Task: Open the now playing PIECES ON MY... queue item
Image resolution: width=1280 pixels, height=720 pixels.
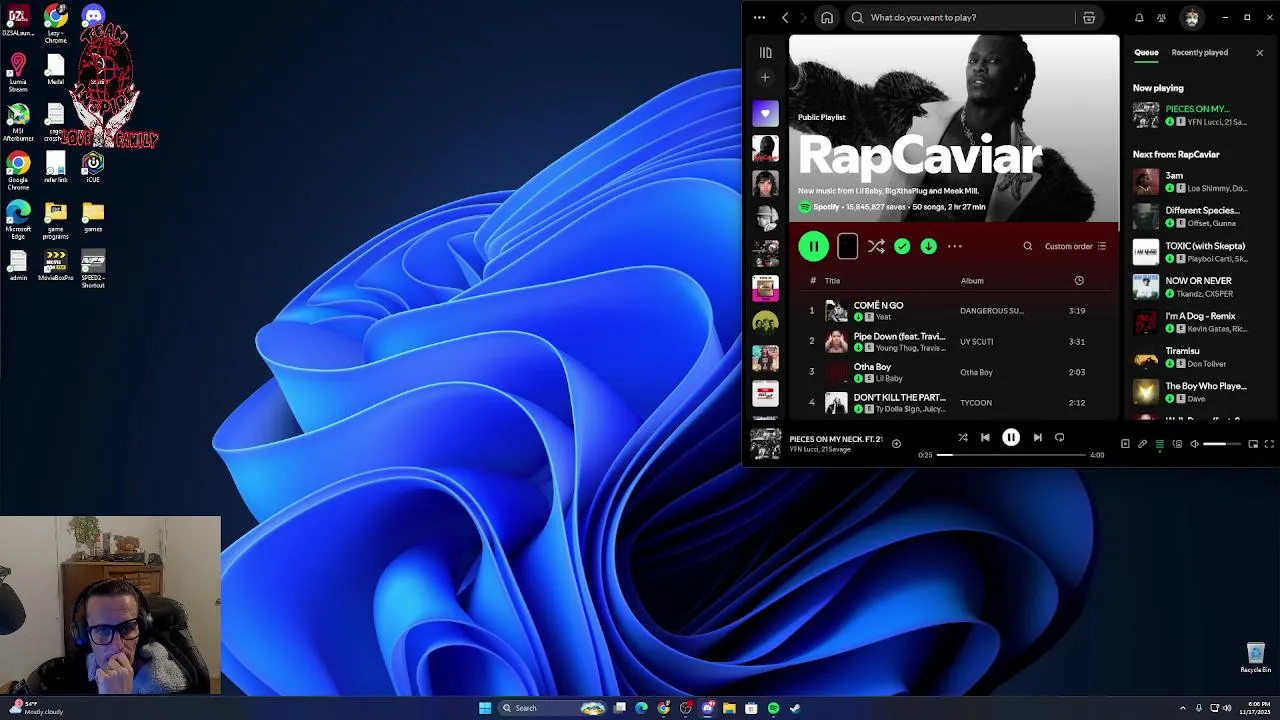Action: tap(1198, 115)
